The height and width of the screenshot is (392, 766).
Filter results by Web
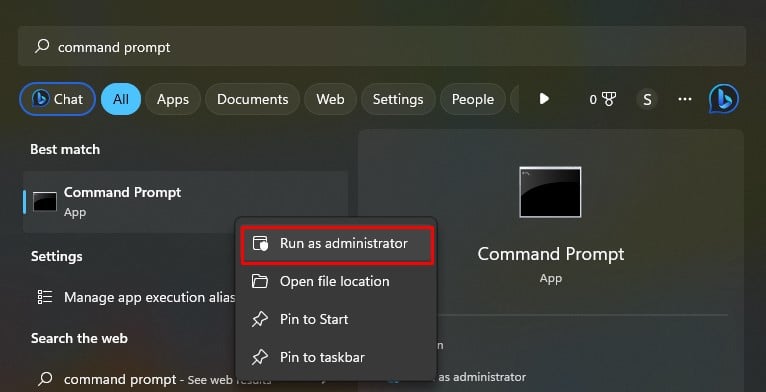pyautogui.click(x=330, y=99)
